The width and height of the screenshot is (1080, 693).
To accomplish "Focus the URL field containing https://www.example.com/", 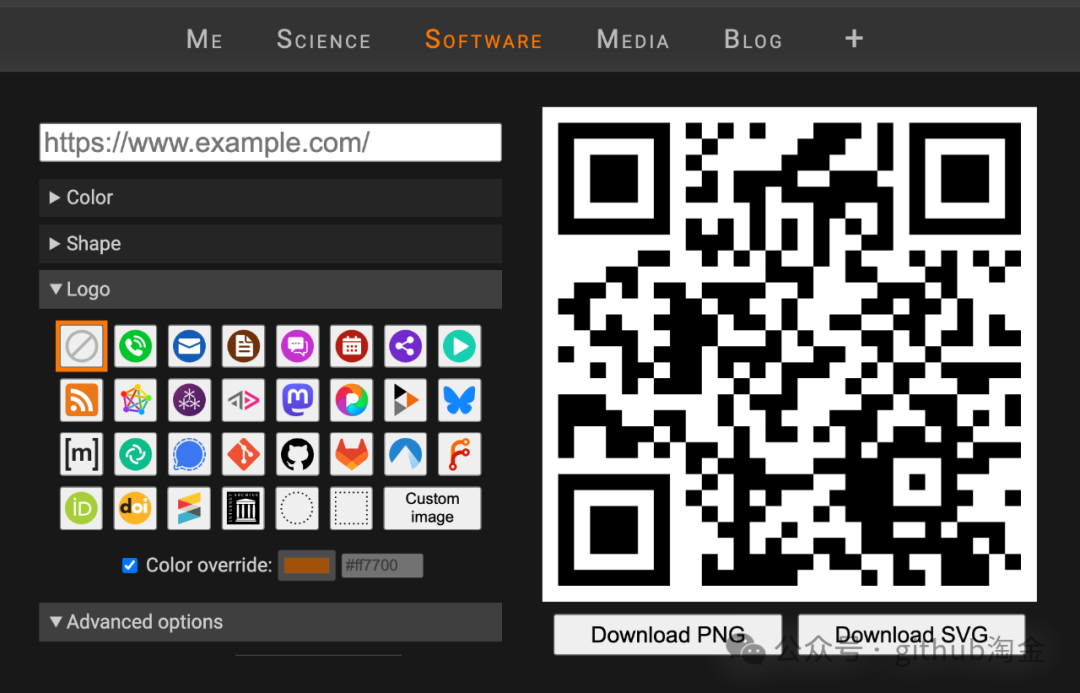I will pyautogui.click(x=271, y=143).
